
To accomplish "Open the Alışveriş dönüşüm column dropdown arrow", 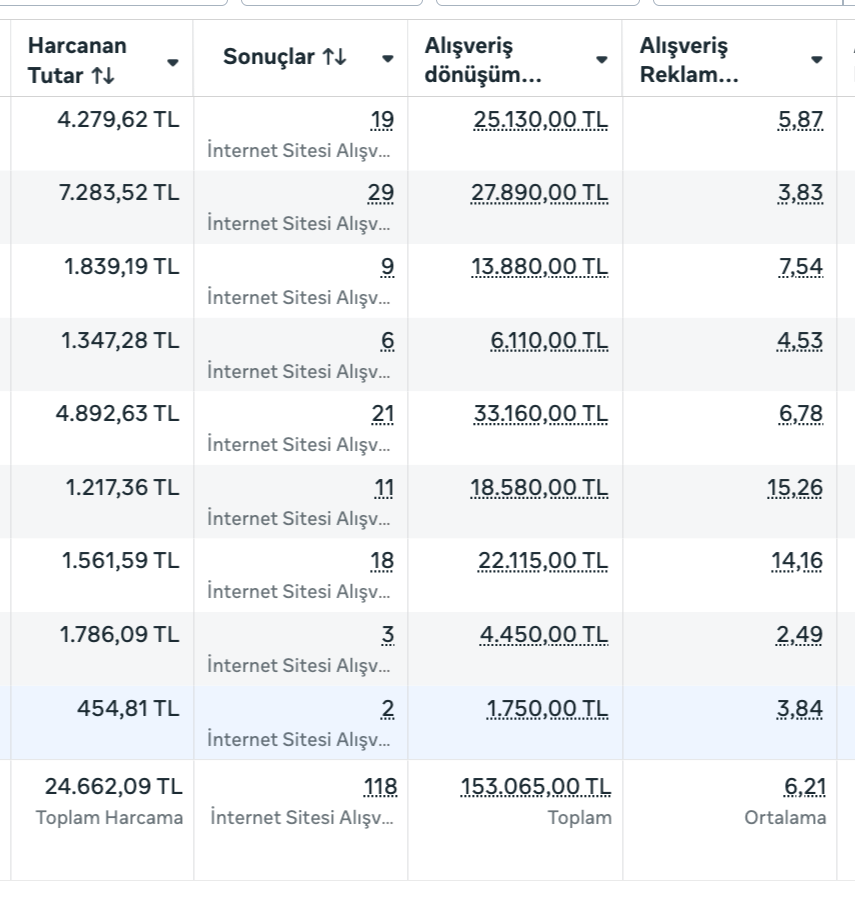I will tap(602, 59).
